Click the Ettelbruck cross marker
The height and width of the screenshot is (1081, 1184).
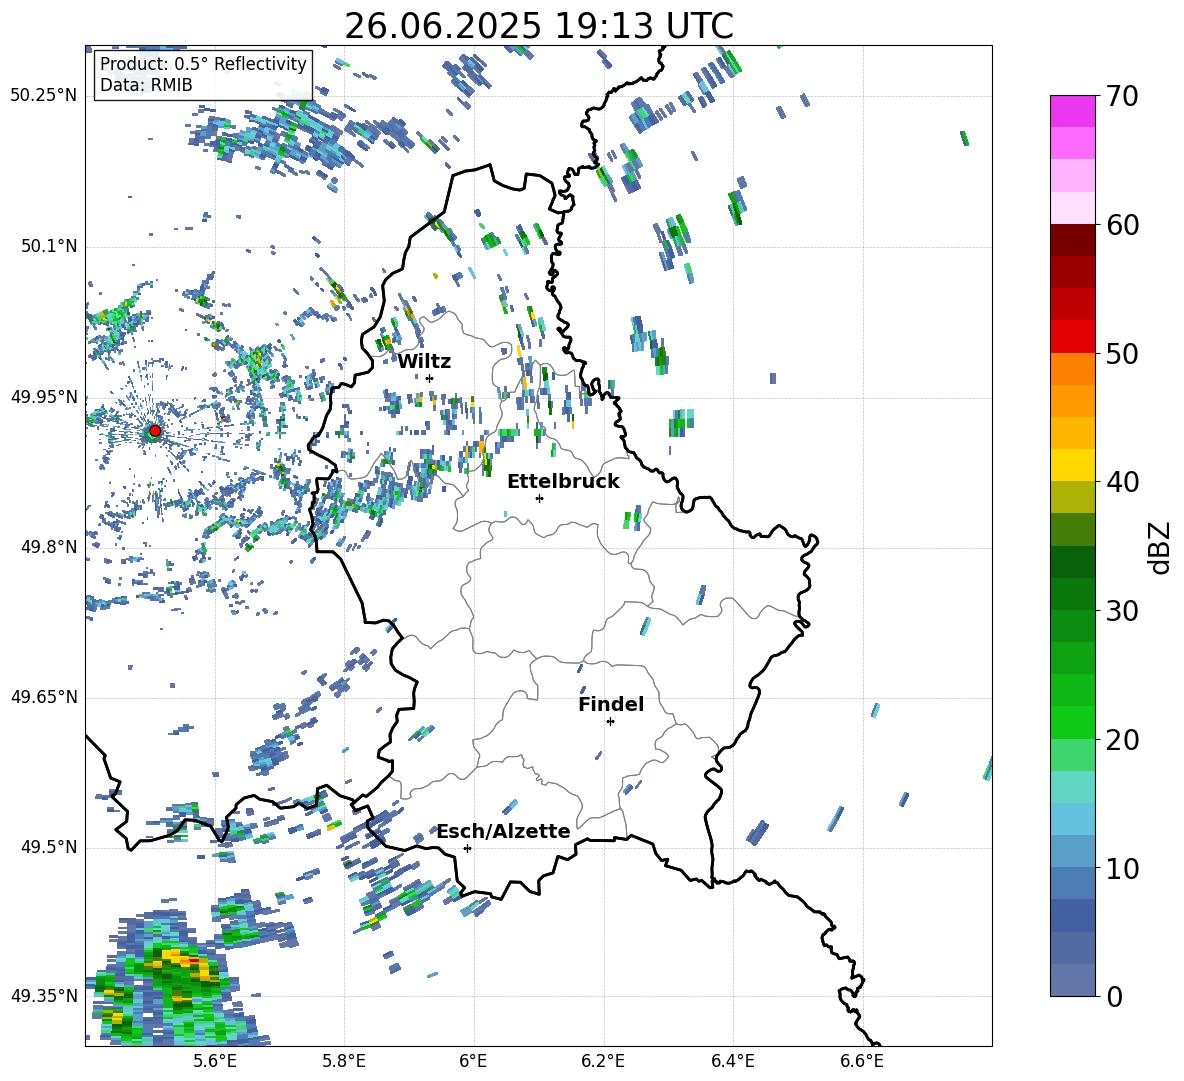click(x=539, y=498)
